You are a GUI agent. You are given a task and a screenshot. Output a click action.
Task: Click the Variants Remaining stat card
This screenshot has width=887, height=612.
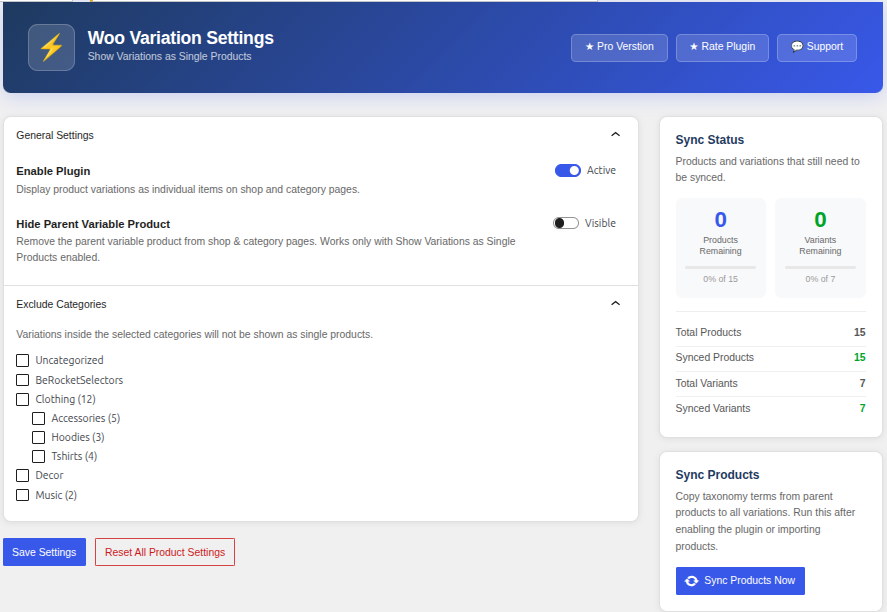click(819, 247)
